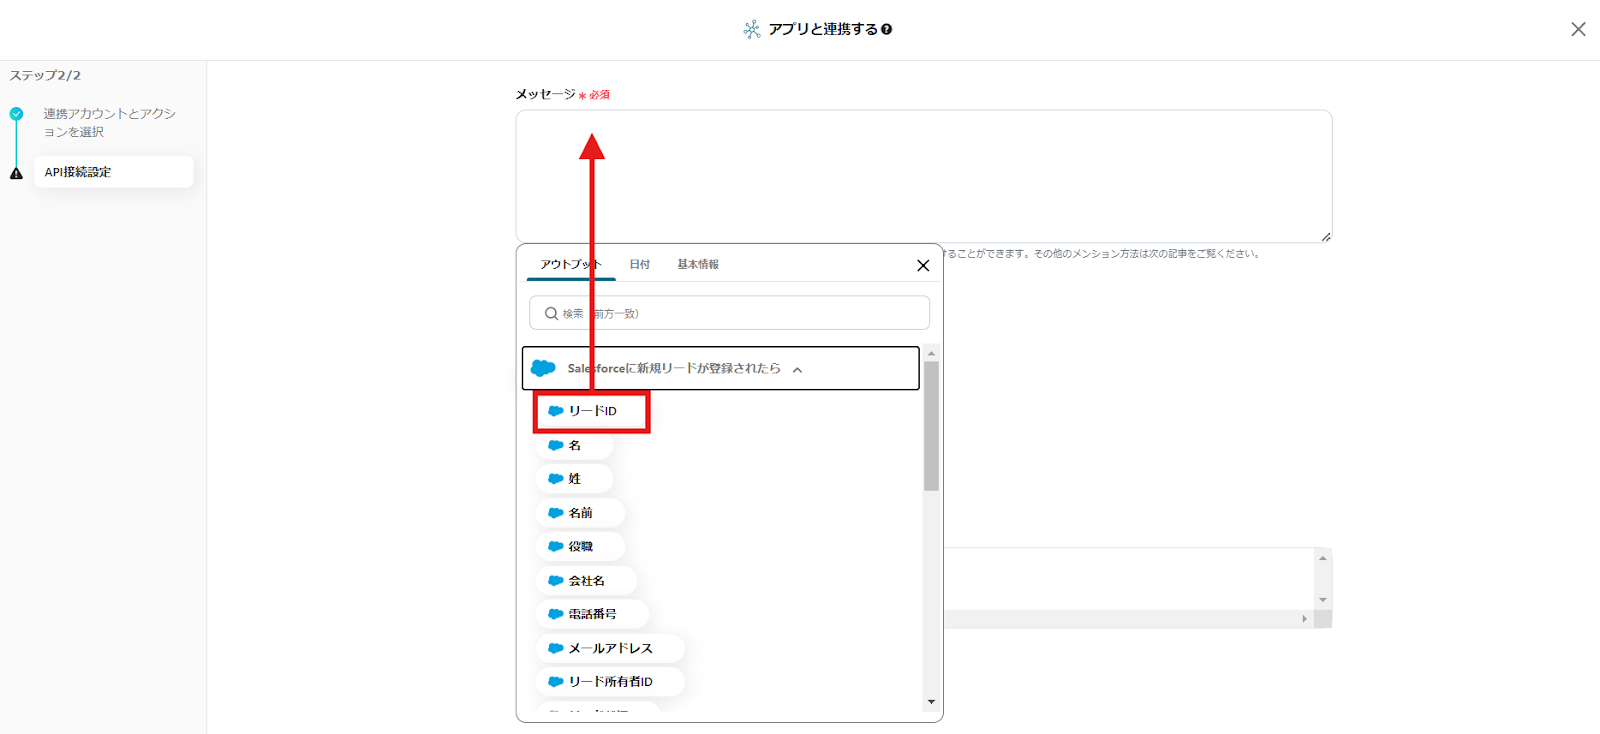Viewport: 1600px width, 734px height.
Task: Pick the 役職 output chip
Action: [580, 547]
